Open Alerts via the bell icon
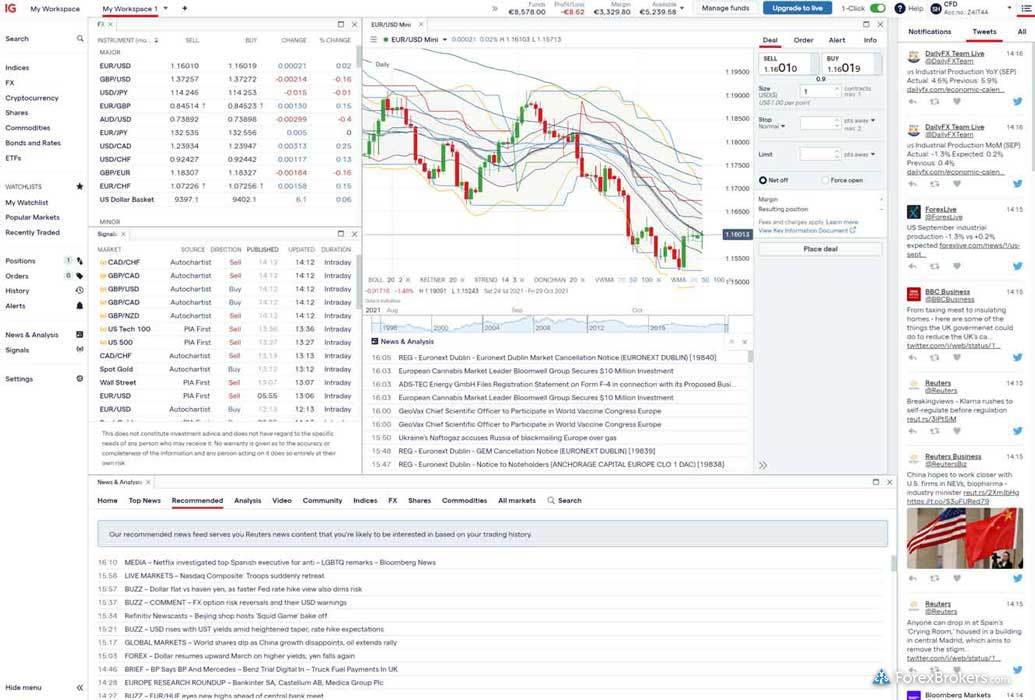 [80, 306]
